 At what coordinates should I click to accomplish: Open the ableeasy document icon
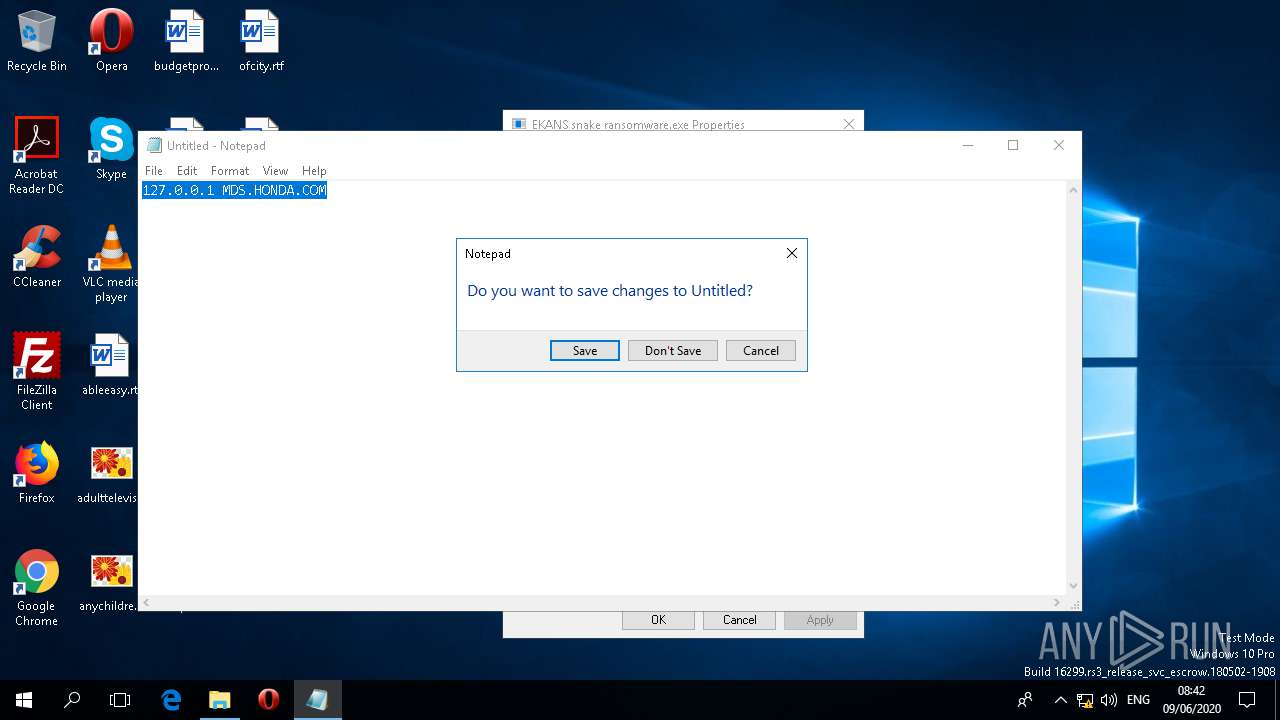pyautogui.click(x=110, y=365)
